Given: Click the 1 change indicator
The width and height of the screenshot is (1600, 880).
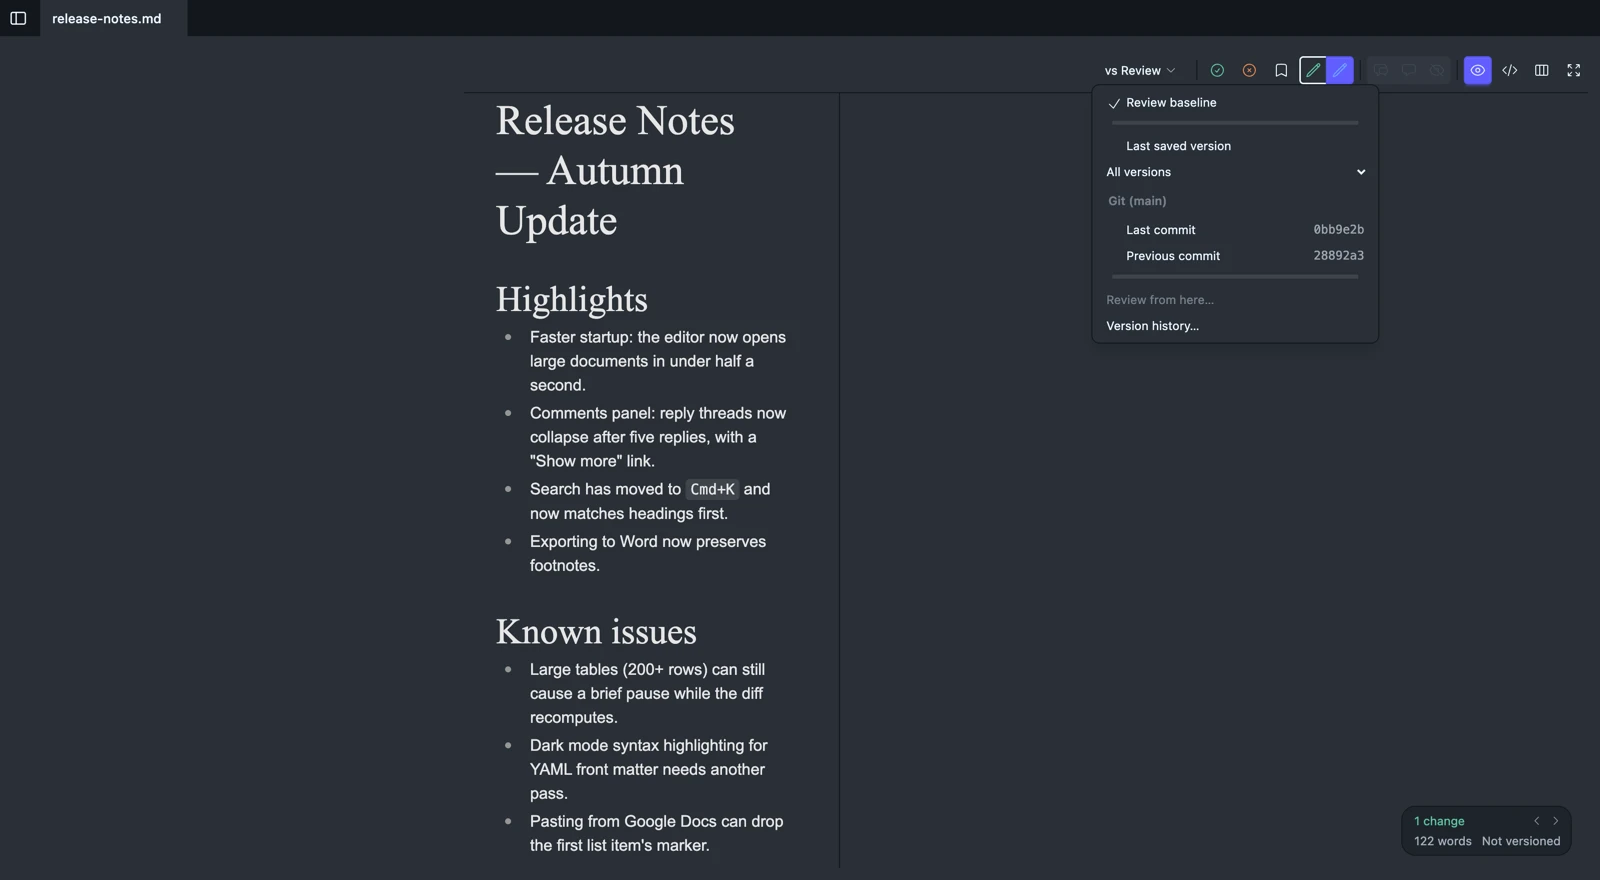Looking at the screenshot, I should [1439, 821].
